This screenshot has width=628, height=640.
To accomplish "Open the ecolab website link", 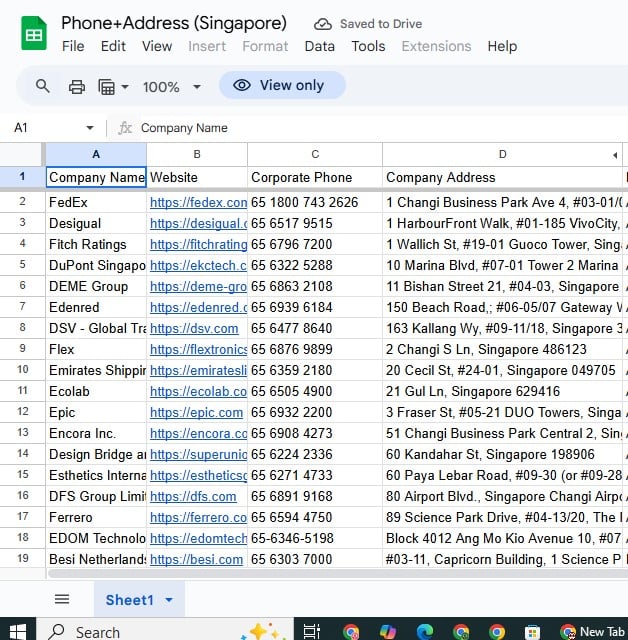I will click(198, 391).
